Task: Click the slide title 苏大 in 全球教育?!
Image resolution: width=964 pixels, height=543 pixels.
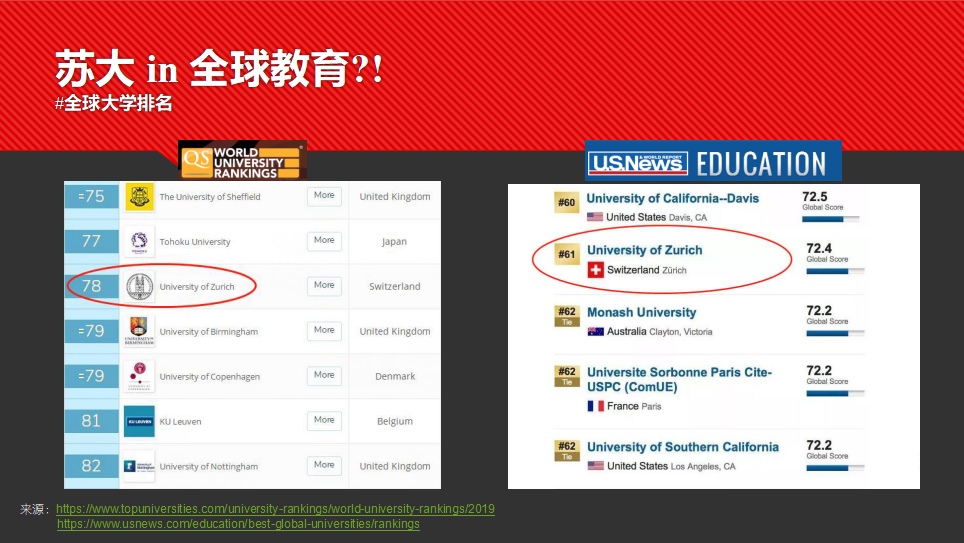Action: pyautogui.click(x=219, y=68)
